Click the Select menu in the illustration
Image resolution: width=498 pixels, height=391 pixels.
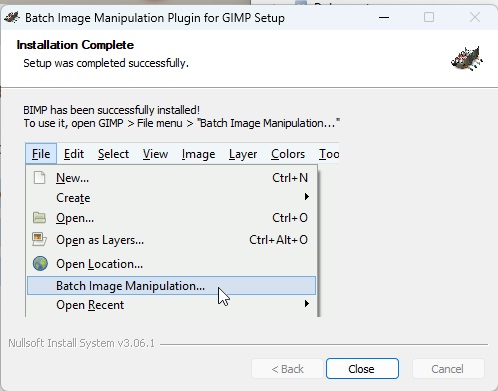click(113, 154)
